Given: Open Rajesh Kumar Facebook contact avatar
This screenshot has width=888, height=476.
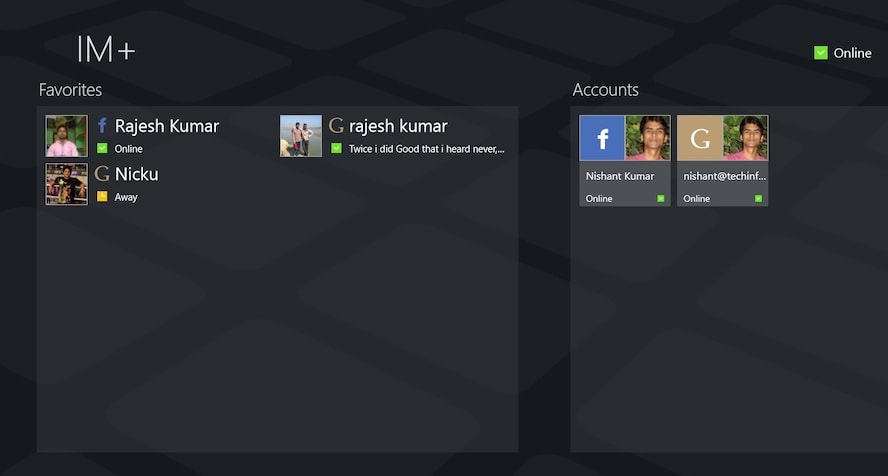Looking at the screenshot, I should (x=67, y=136).
